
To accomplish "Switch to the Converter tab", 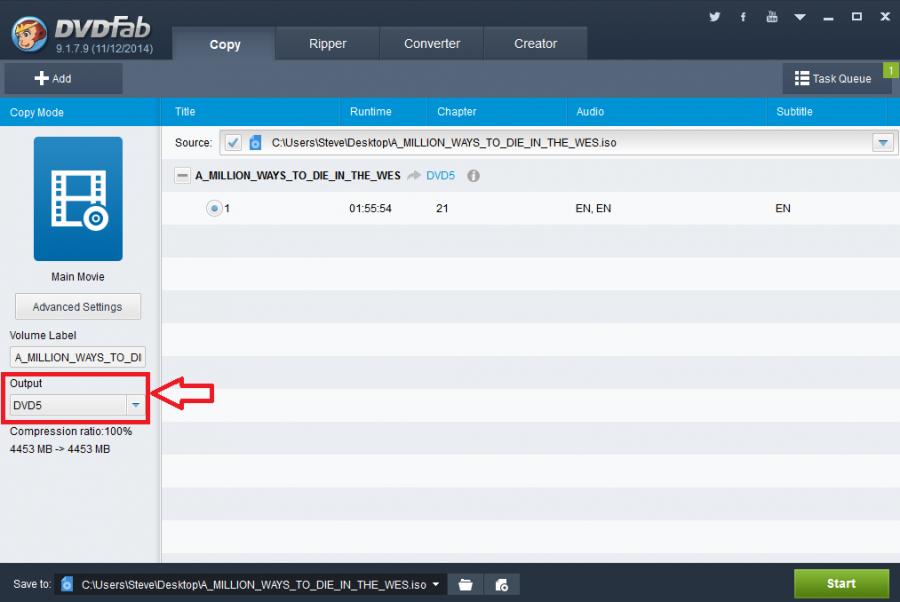I will pos(432,44).
